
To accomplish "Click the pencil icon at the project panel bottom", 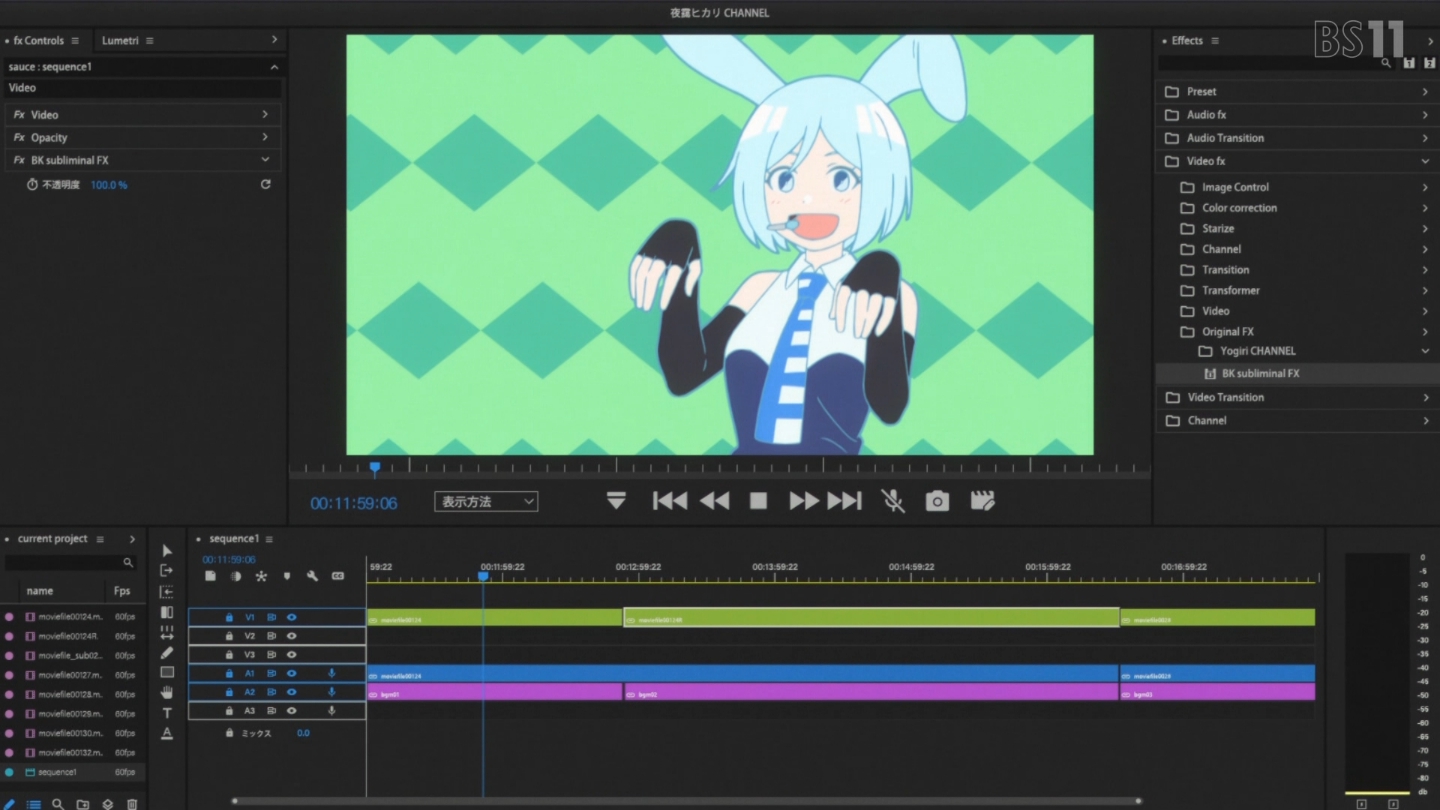I will point(9,804).
